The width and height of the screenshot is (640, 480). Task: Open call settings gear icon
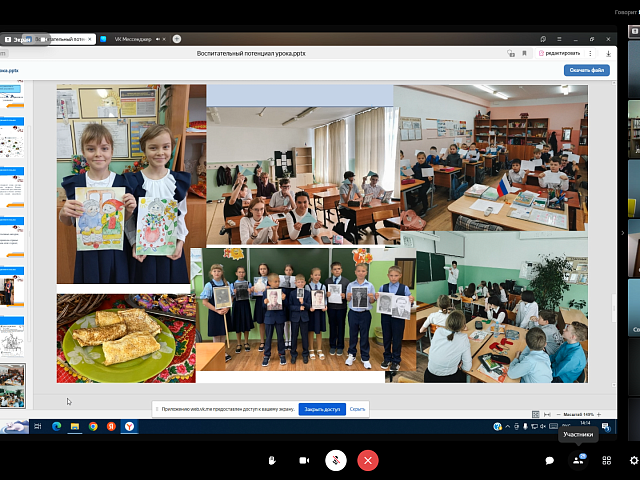point(634,460)
